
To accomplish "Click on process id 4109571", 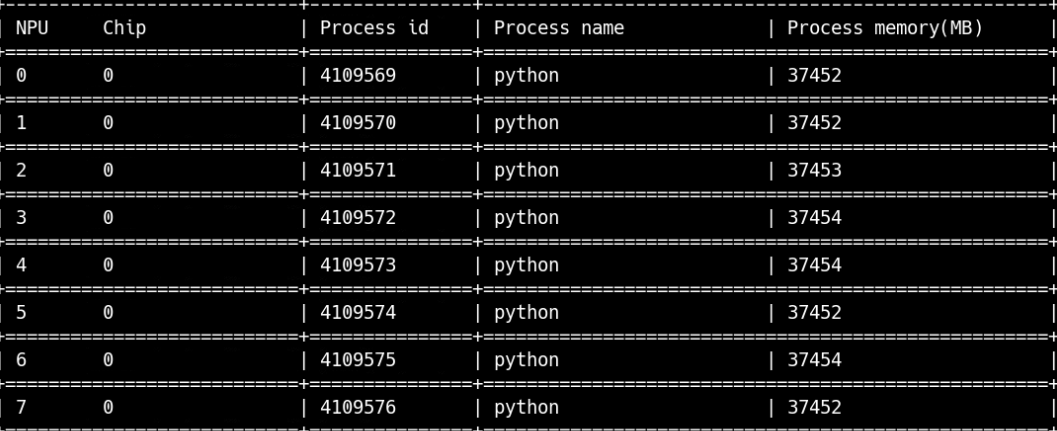I will [358, 171].
